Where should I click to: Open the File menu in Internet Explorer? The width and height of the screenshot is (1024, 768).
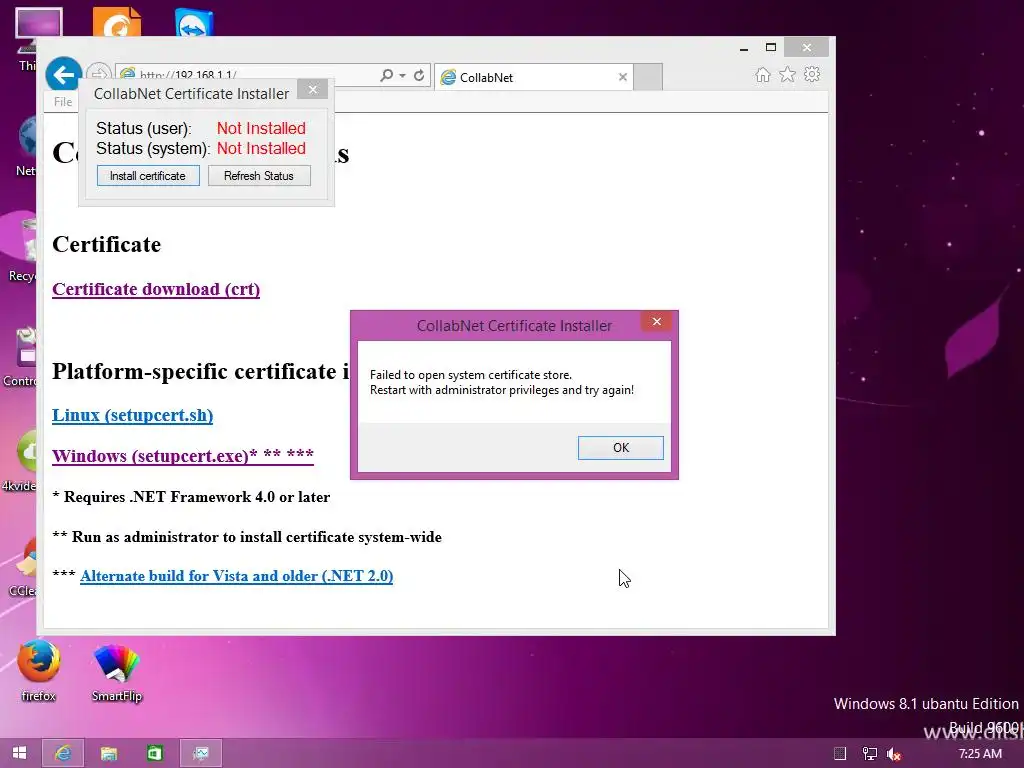(63, 102)
